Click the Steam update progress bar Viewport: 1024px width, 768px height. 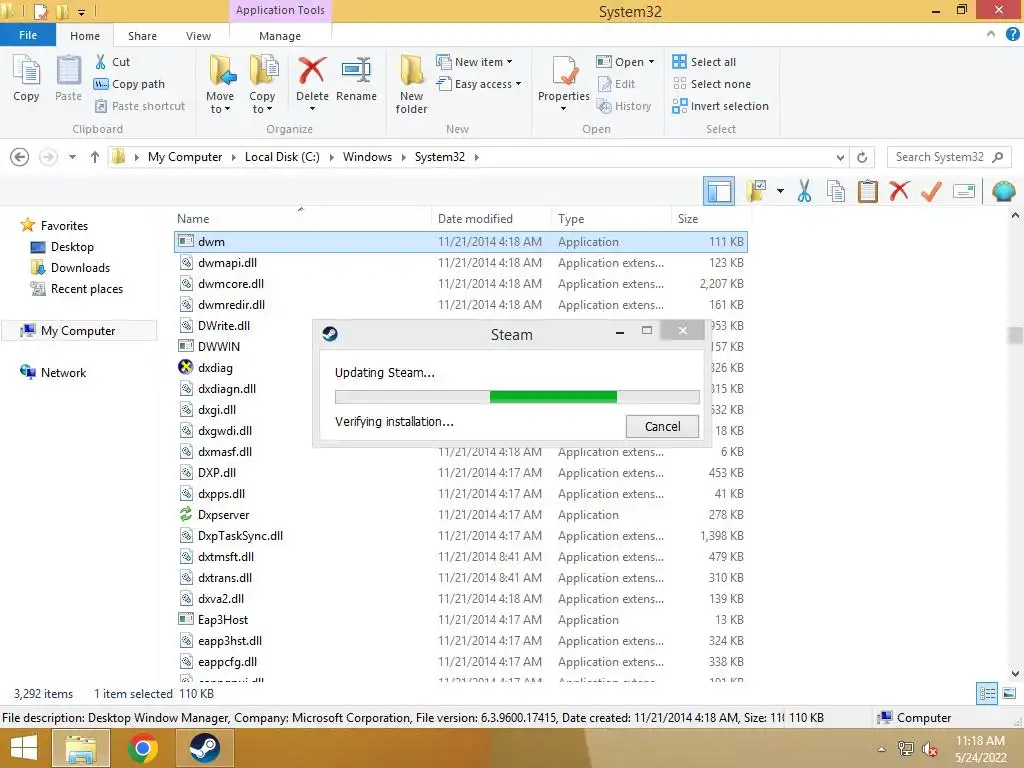click(517, 396)
